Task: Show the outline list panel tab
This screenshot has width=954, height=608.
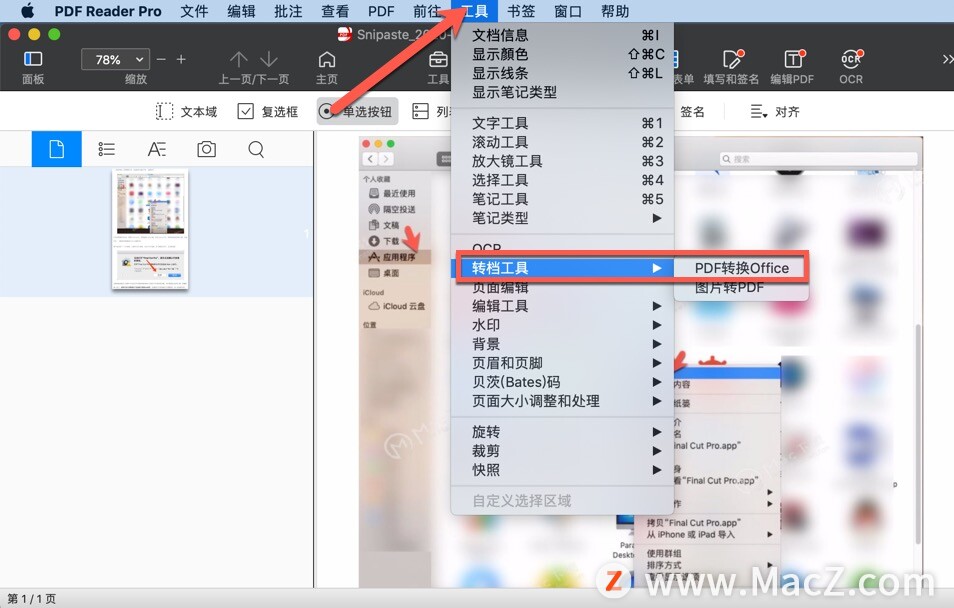Action: coord(106,149)
